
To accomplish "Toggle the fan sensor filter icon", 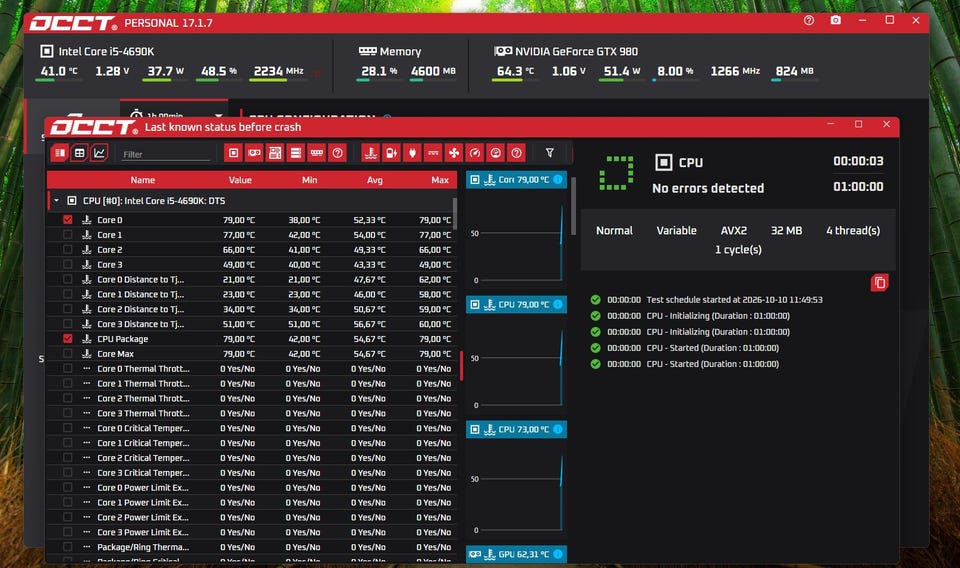I will 454,153.
